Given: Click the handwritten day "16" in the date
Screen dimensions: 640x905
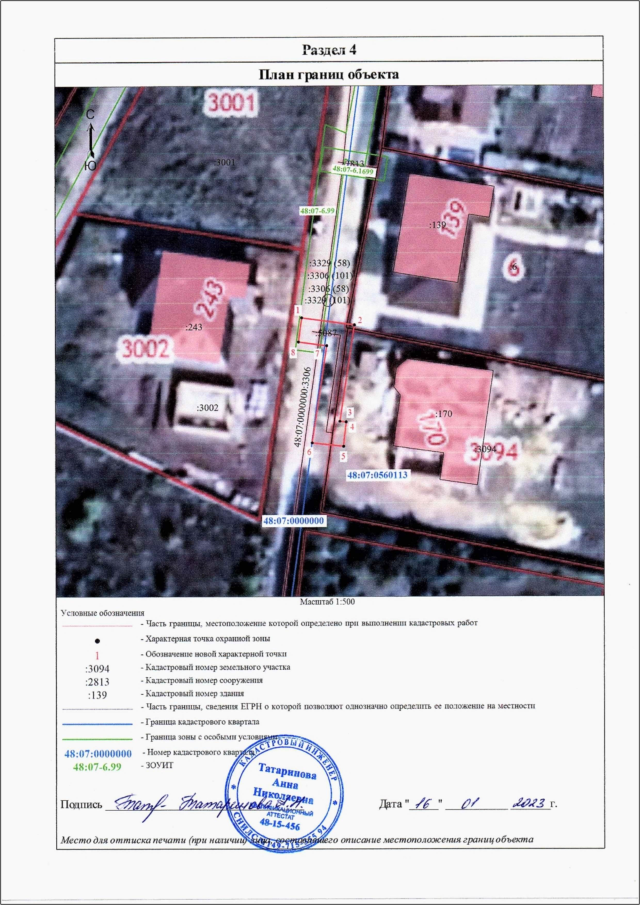Looking at the screenshot, I should click(x=424, y=803).
